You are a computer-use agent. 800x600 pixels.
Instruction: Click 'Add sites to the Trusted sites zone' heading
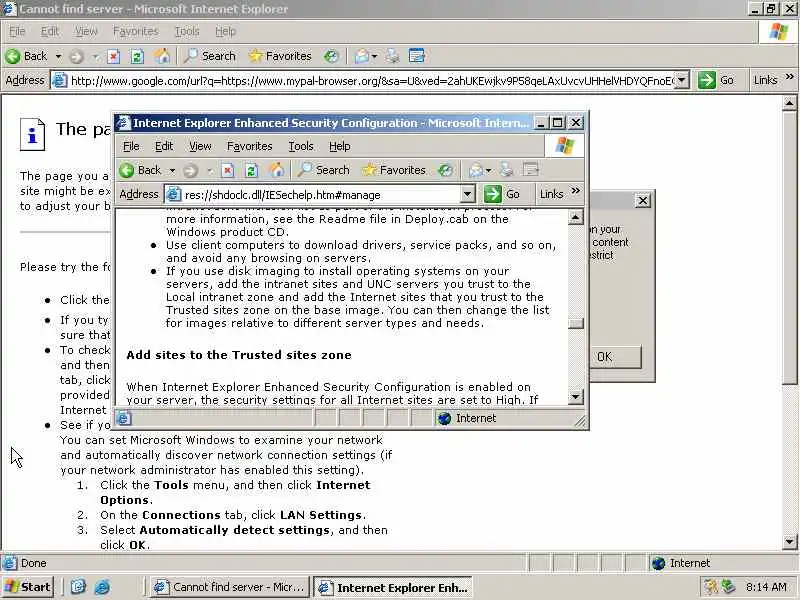tap(239, 355)
